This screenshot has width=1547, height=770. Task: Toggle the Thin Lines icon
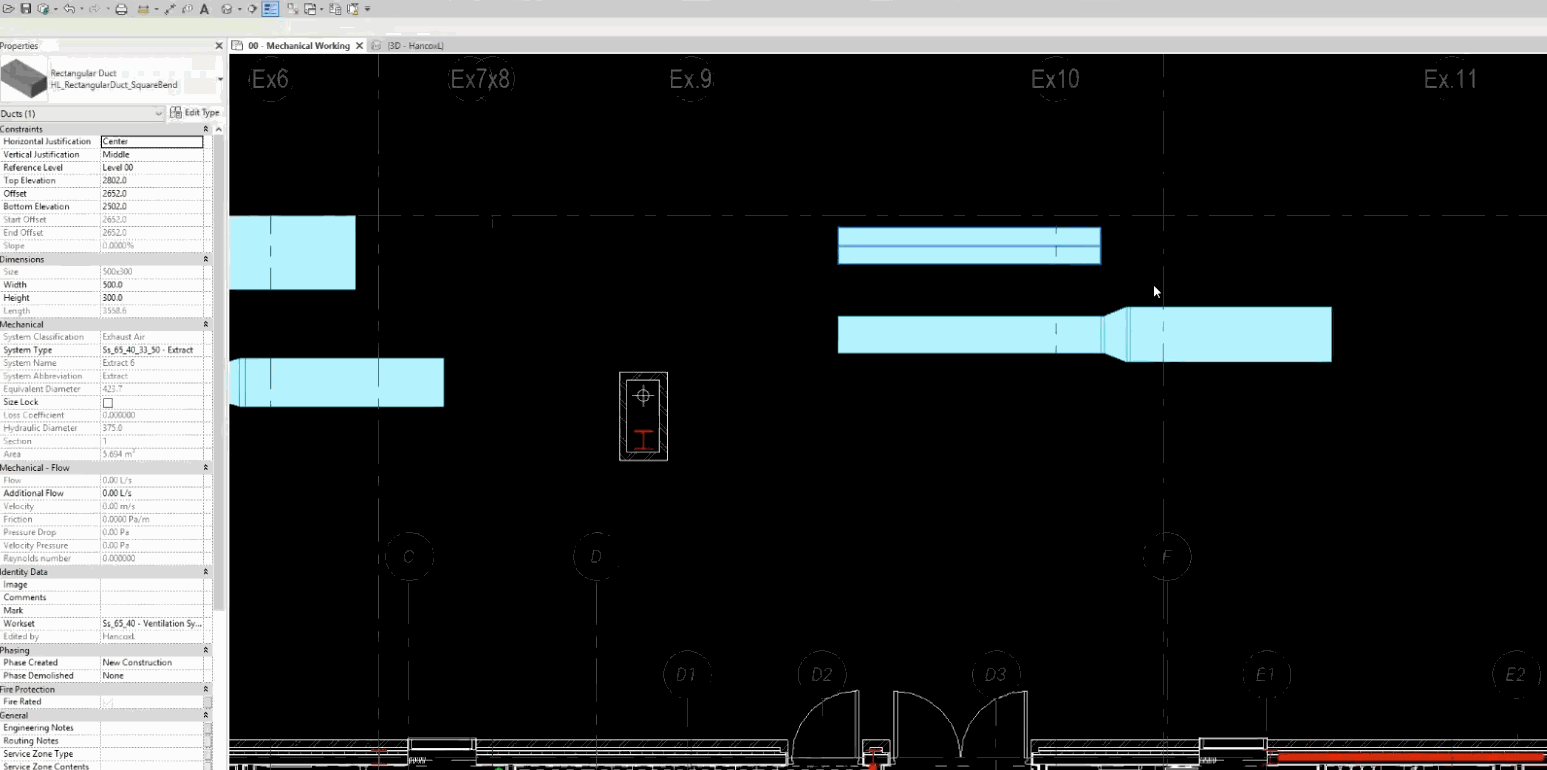pos(271,9)
